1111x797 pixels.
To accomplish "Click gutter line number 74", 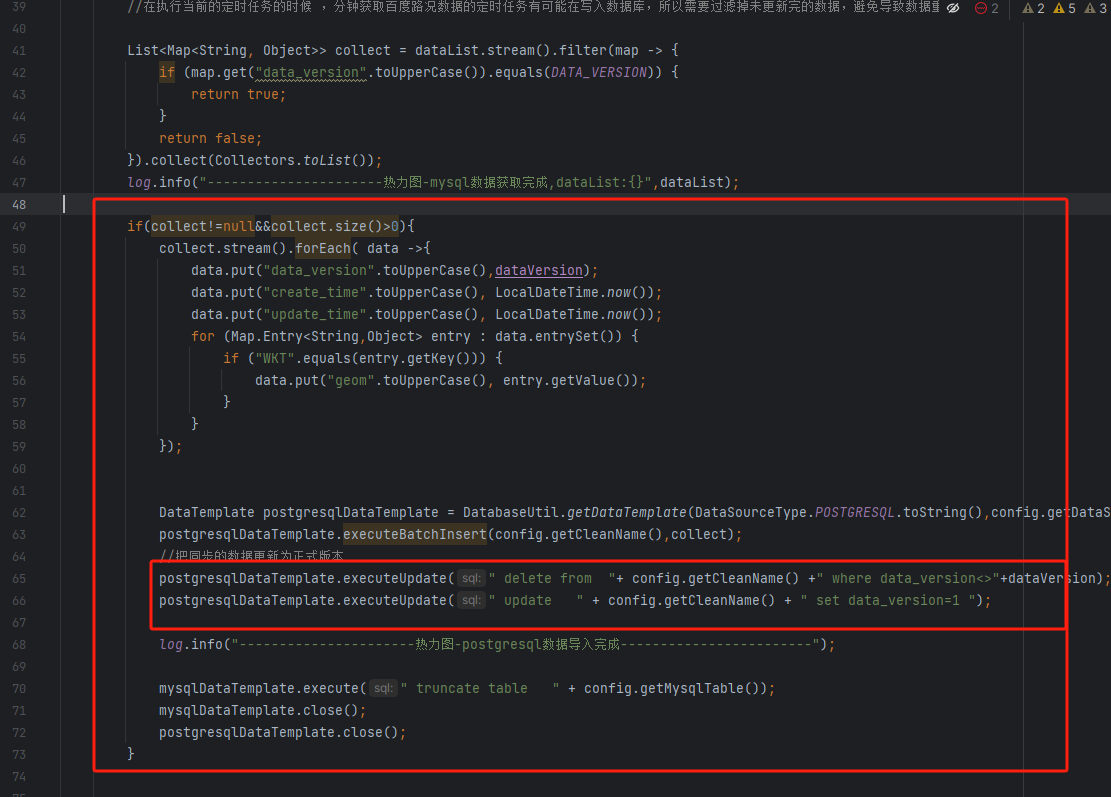I will 19,776.
